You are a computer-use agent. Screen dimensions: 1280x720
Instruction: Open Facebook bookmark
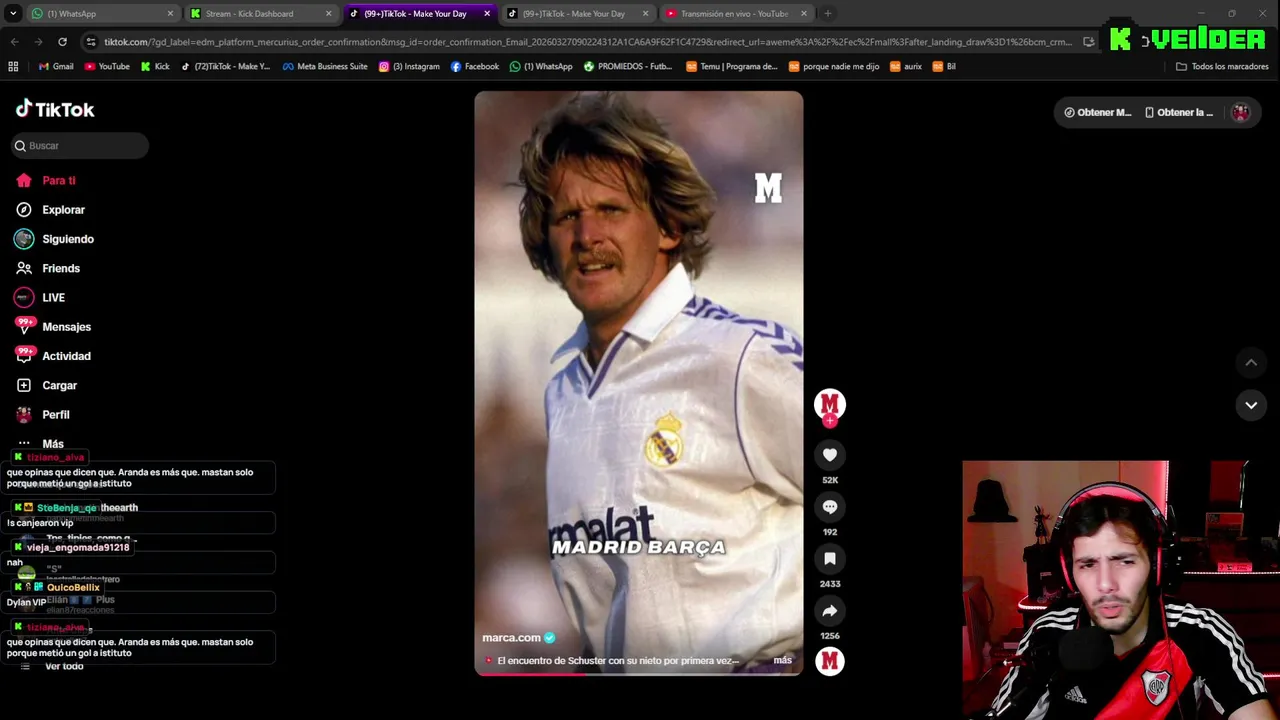pyautogui.click(x=475, y=67)
